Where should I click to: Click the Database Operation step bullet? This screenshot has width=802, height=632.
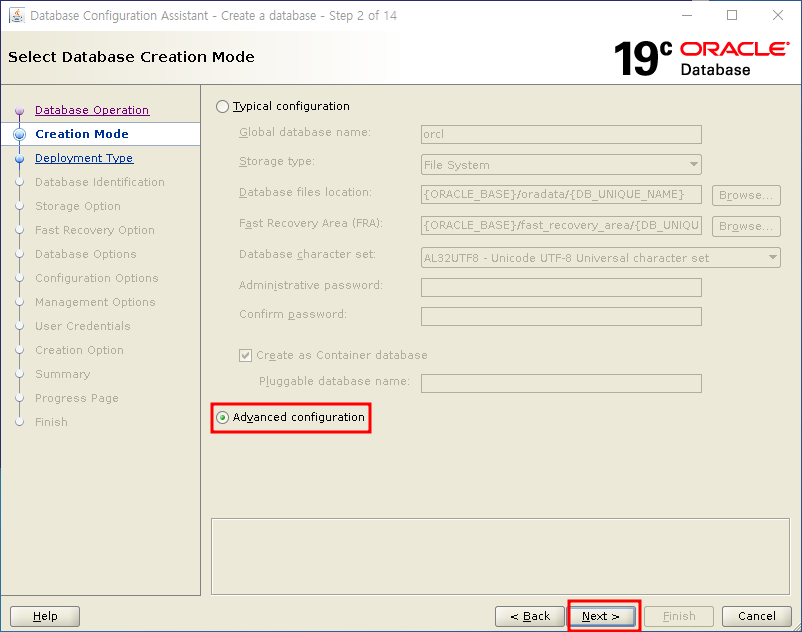[x=19, y=110]
